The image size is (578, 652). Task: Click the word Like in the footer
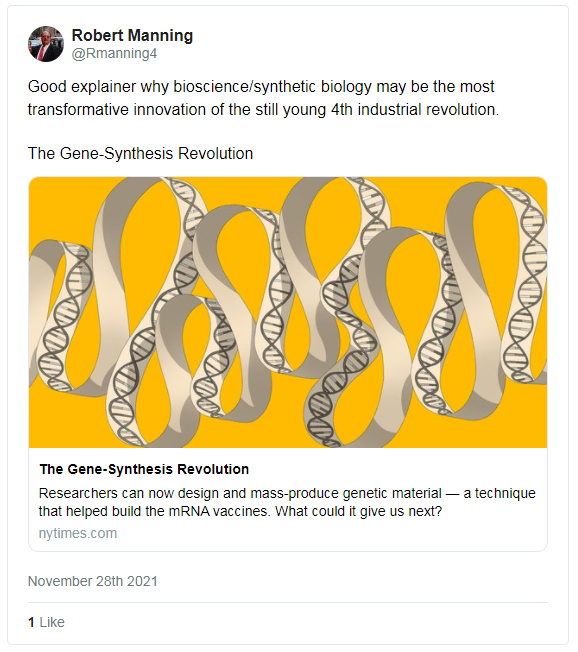pyautogui.click(x=52, y=622)
